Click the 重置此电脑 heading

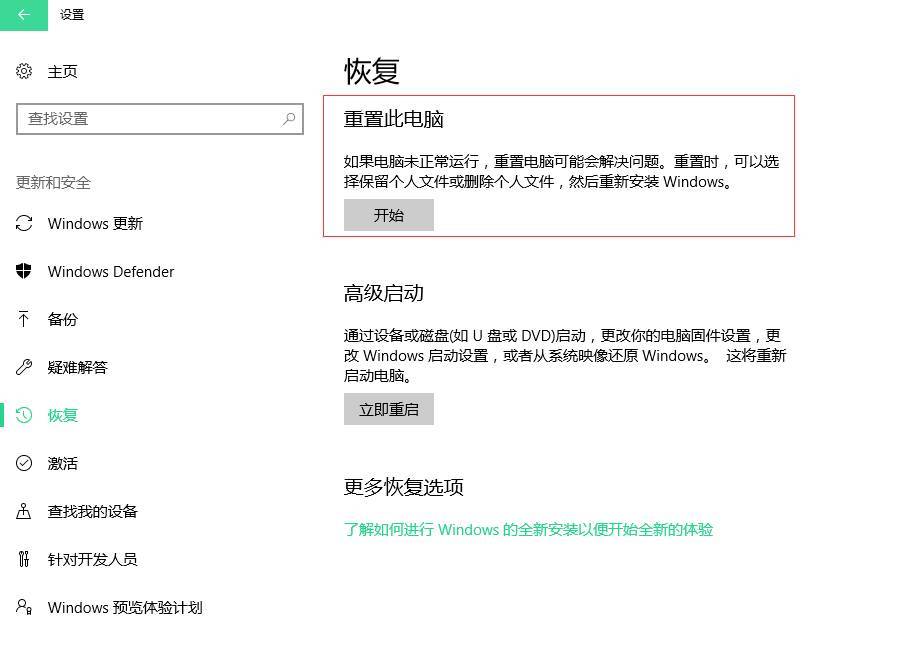pyautogui.click(x=394, y=119)
